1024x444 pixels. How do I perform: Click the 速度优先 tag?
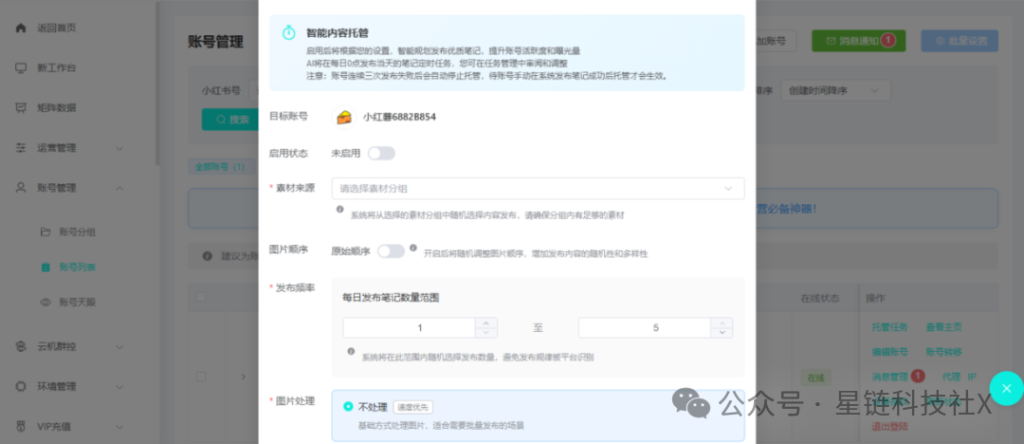[x=413, y=407]
